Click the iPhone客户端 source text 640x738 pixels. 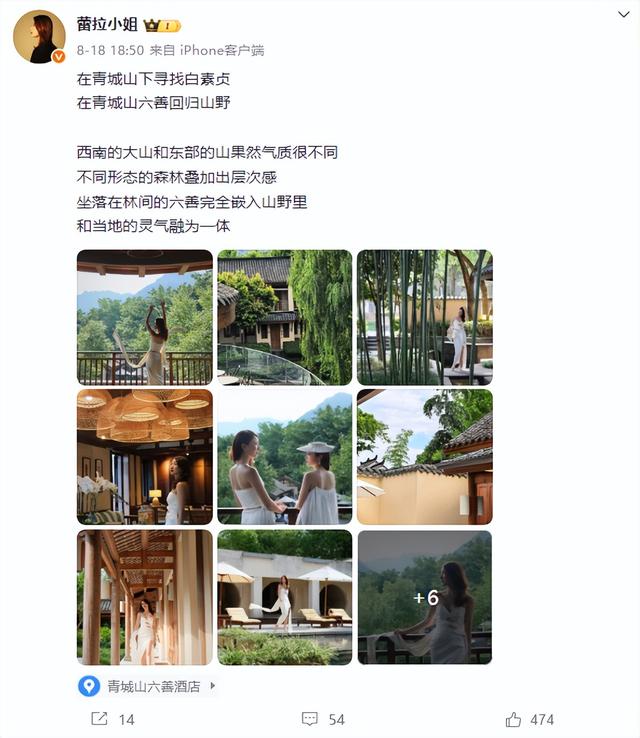click(222, 50)
